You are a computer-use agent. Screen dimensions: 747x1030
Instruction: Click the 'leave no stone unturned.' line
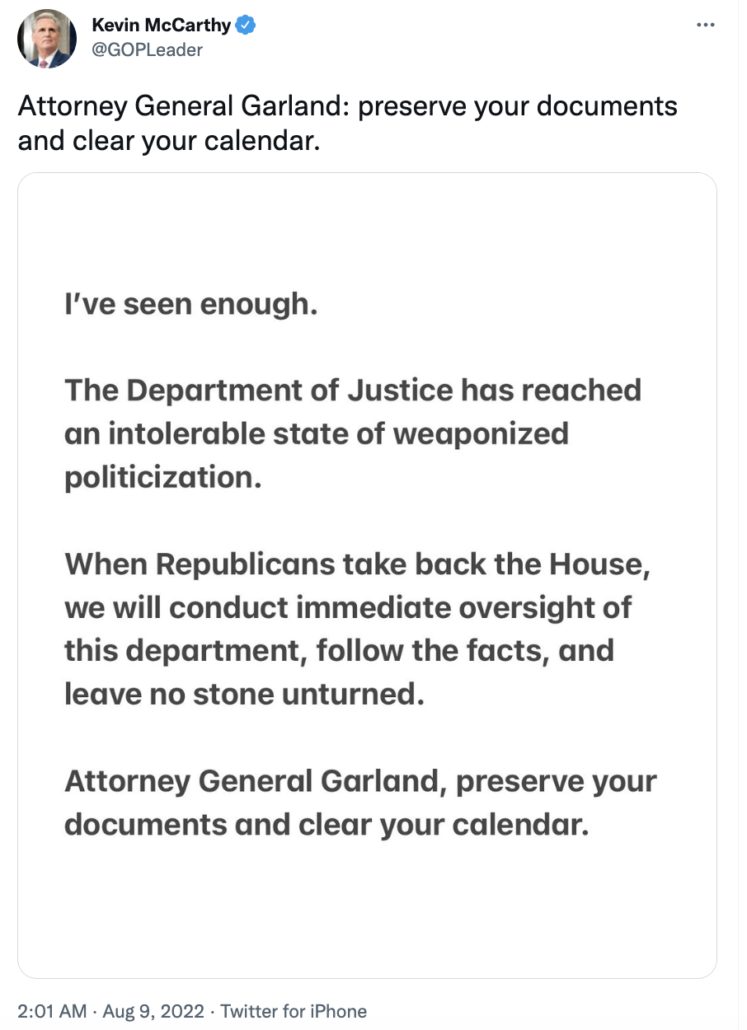(x=244, y=694)
